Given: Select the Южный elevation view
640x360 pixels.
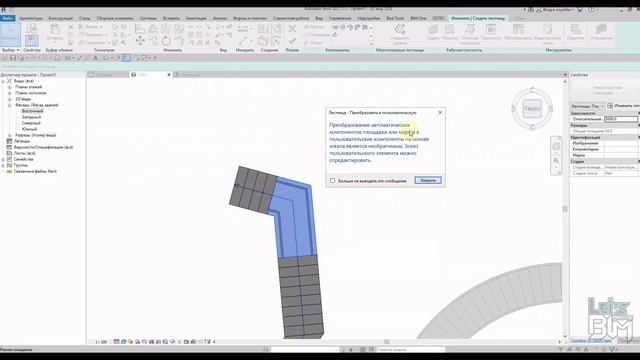Looking at the screenshot, I should [29, 129].
